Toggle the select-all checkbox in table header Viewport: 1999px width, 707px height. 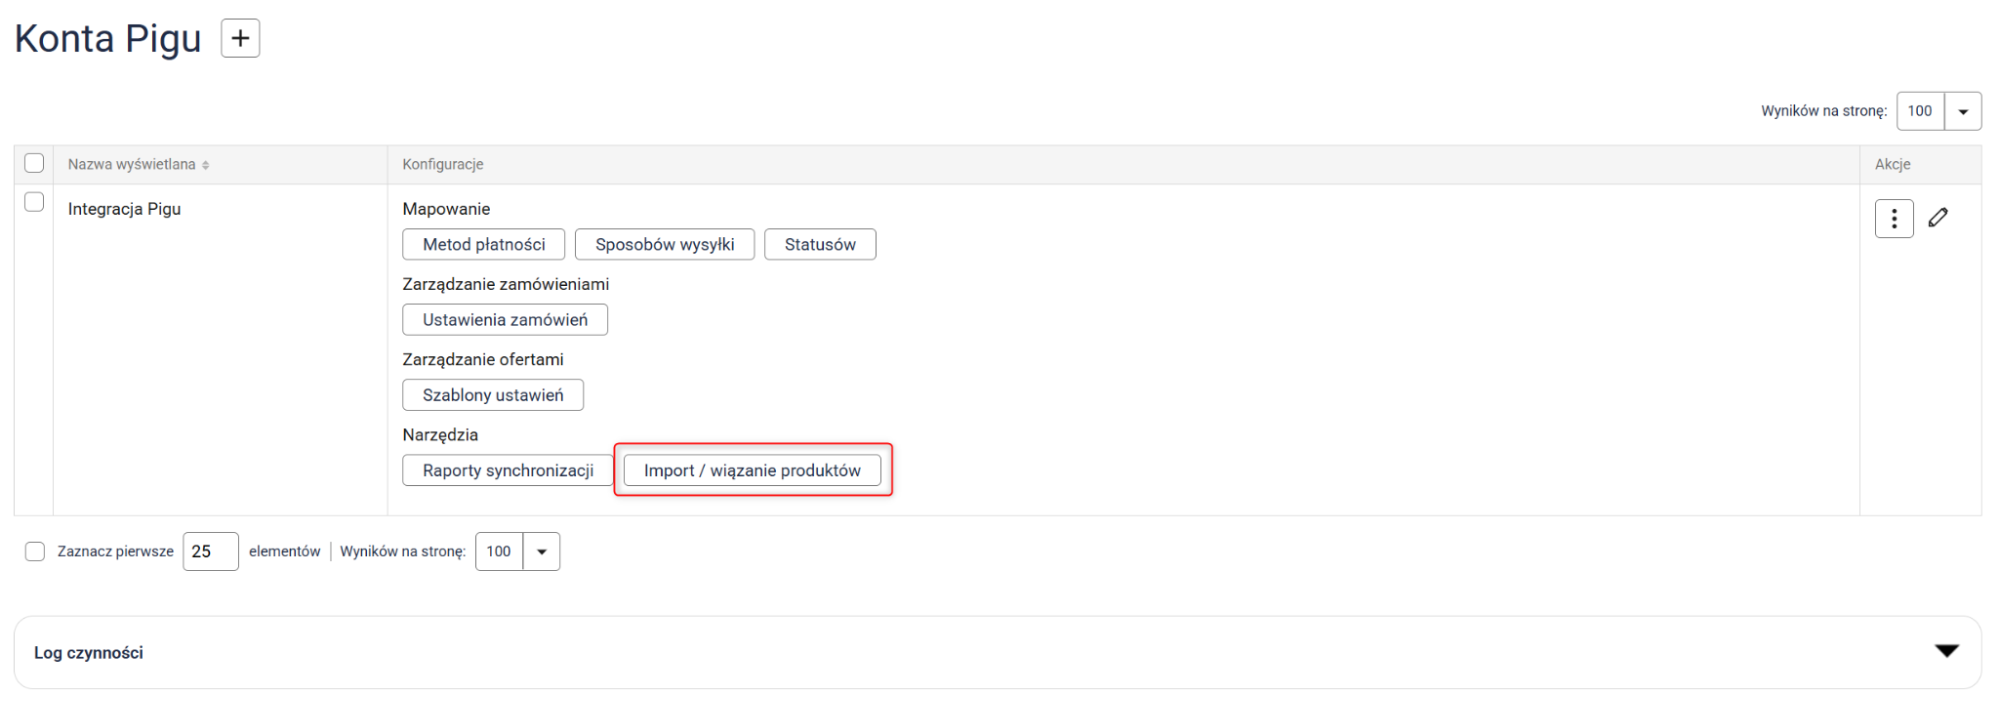pyautogui.click(x=34, y=163)
